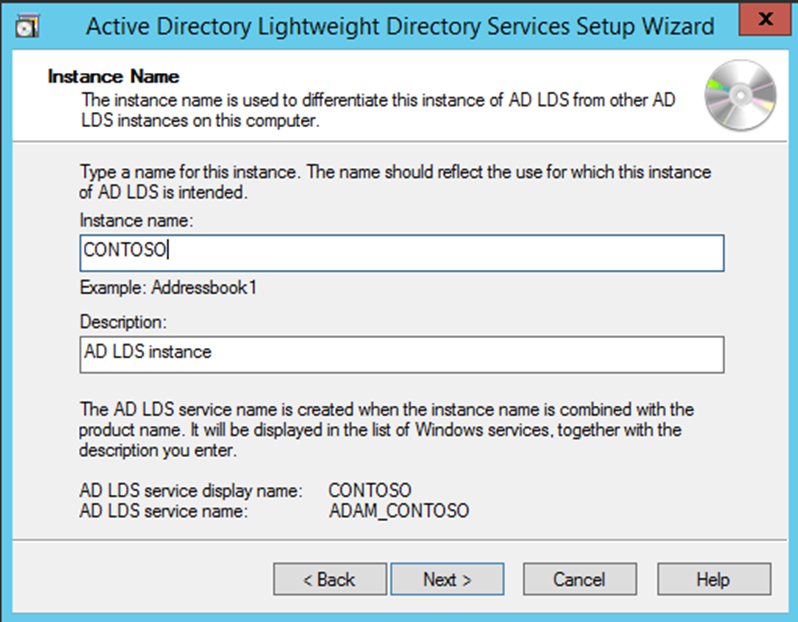Screen dimensions: 798x622
Task: Open Help for this wizard page
Action: tap(713, 579)
